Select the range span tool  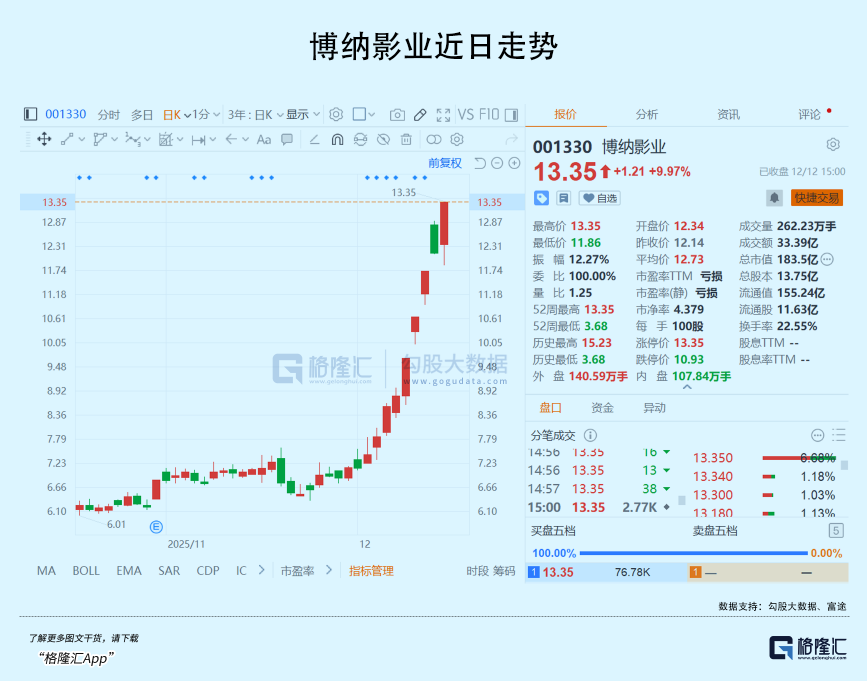coord(198,140)
